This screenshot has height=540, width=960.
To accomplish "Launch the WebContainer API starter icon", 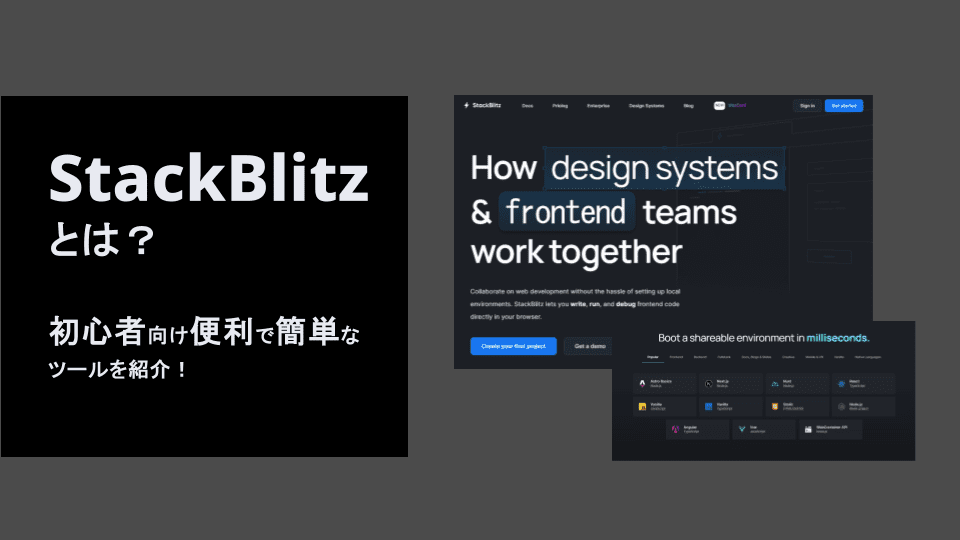I will point(807,429).
